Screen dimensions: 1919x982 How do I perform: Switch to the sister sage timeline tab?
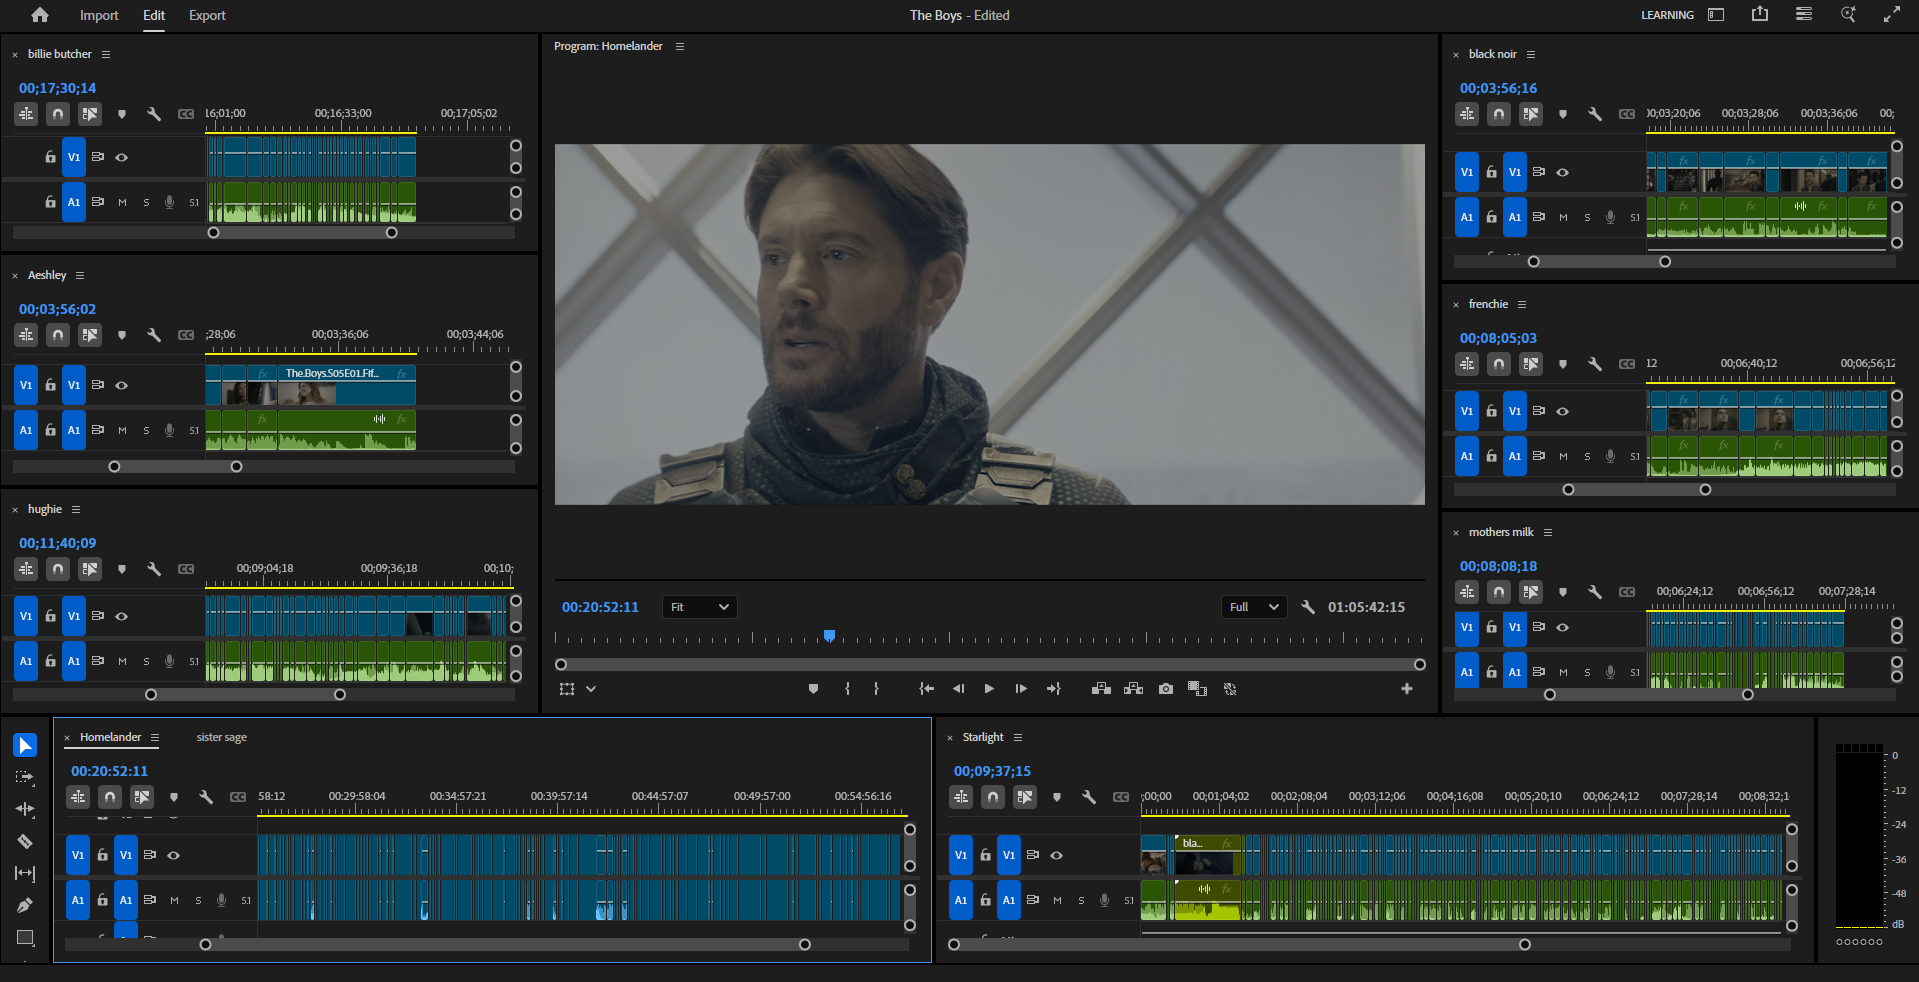(x=221, y=737)
